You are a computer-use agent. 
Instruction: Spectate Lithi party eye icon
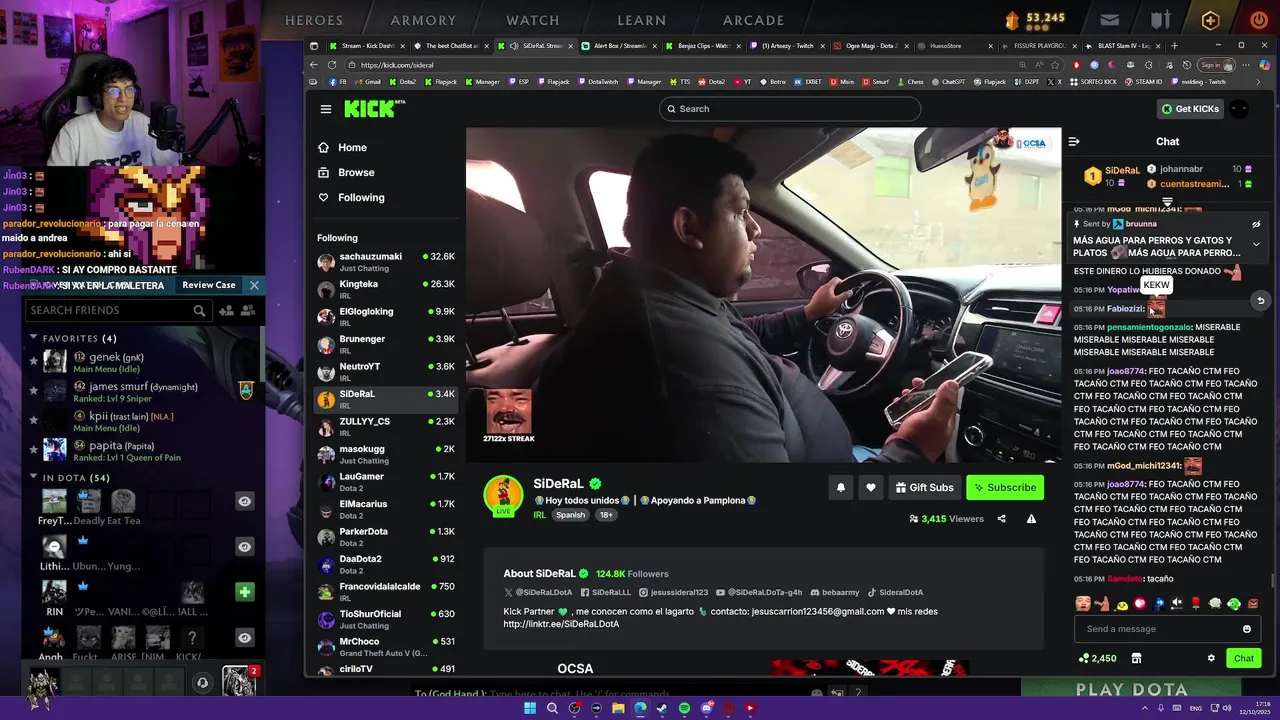click(244, 547)
